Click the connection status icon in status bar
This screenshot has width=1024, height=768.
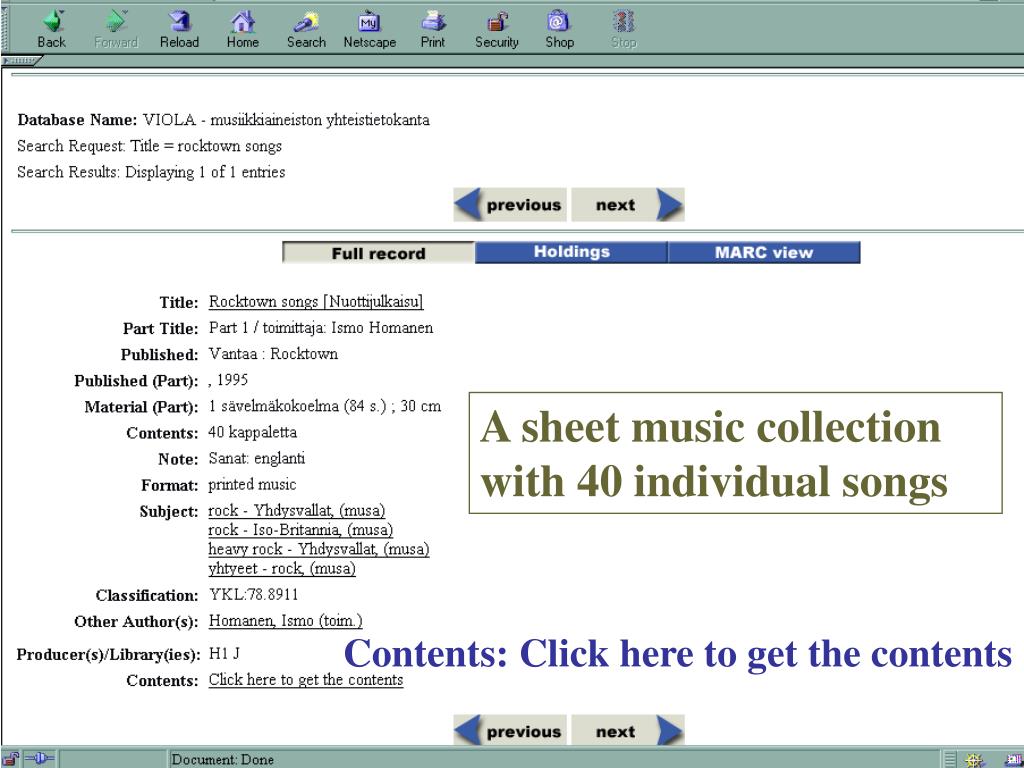tap(39, 759)
